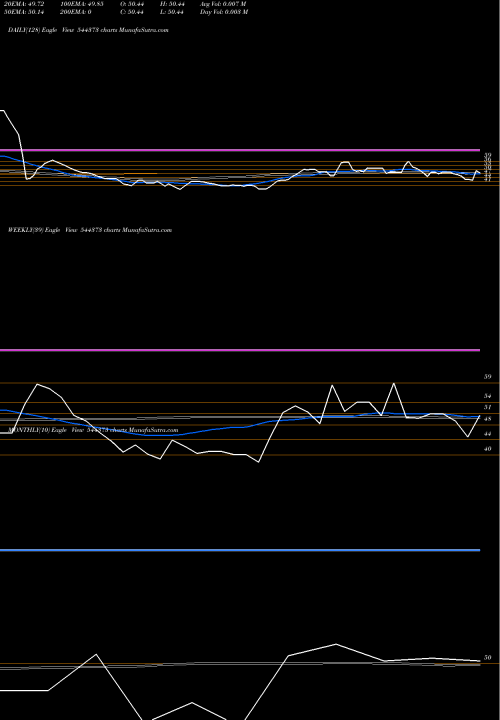Click the 50 price level on monthly axis
This screenshot has height=720, width=500.
pos(488,658)
